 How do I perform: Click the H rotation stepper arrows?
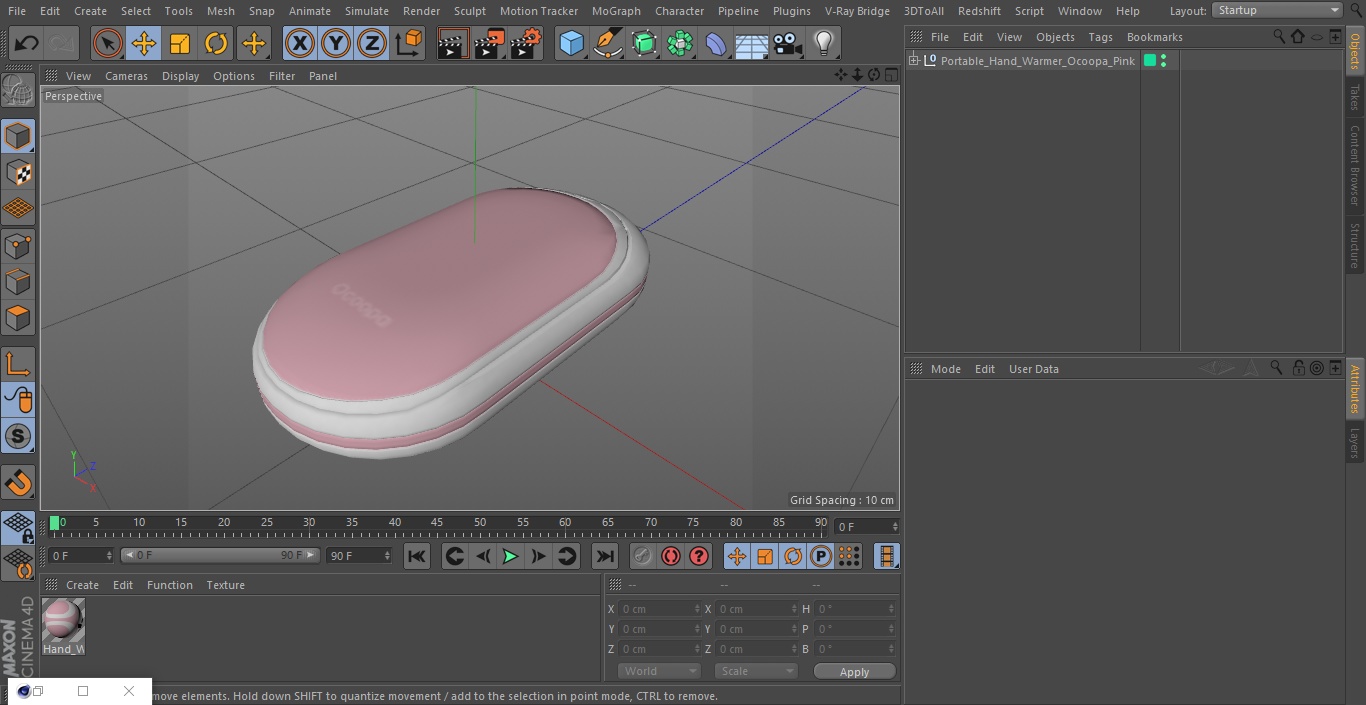(x=891, y=609)
